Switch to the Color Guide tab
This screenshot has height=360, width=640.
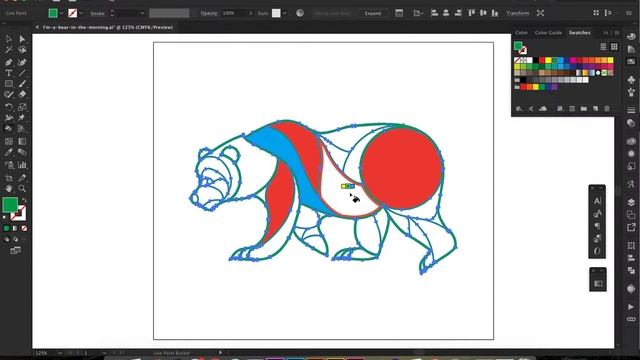click(x=548, y=33)
